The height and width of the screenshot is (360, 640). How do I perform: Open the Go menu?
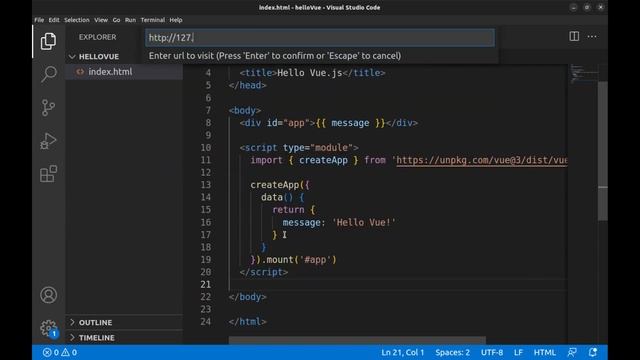coord(116,20)
